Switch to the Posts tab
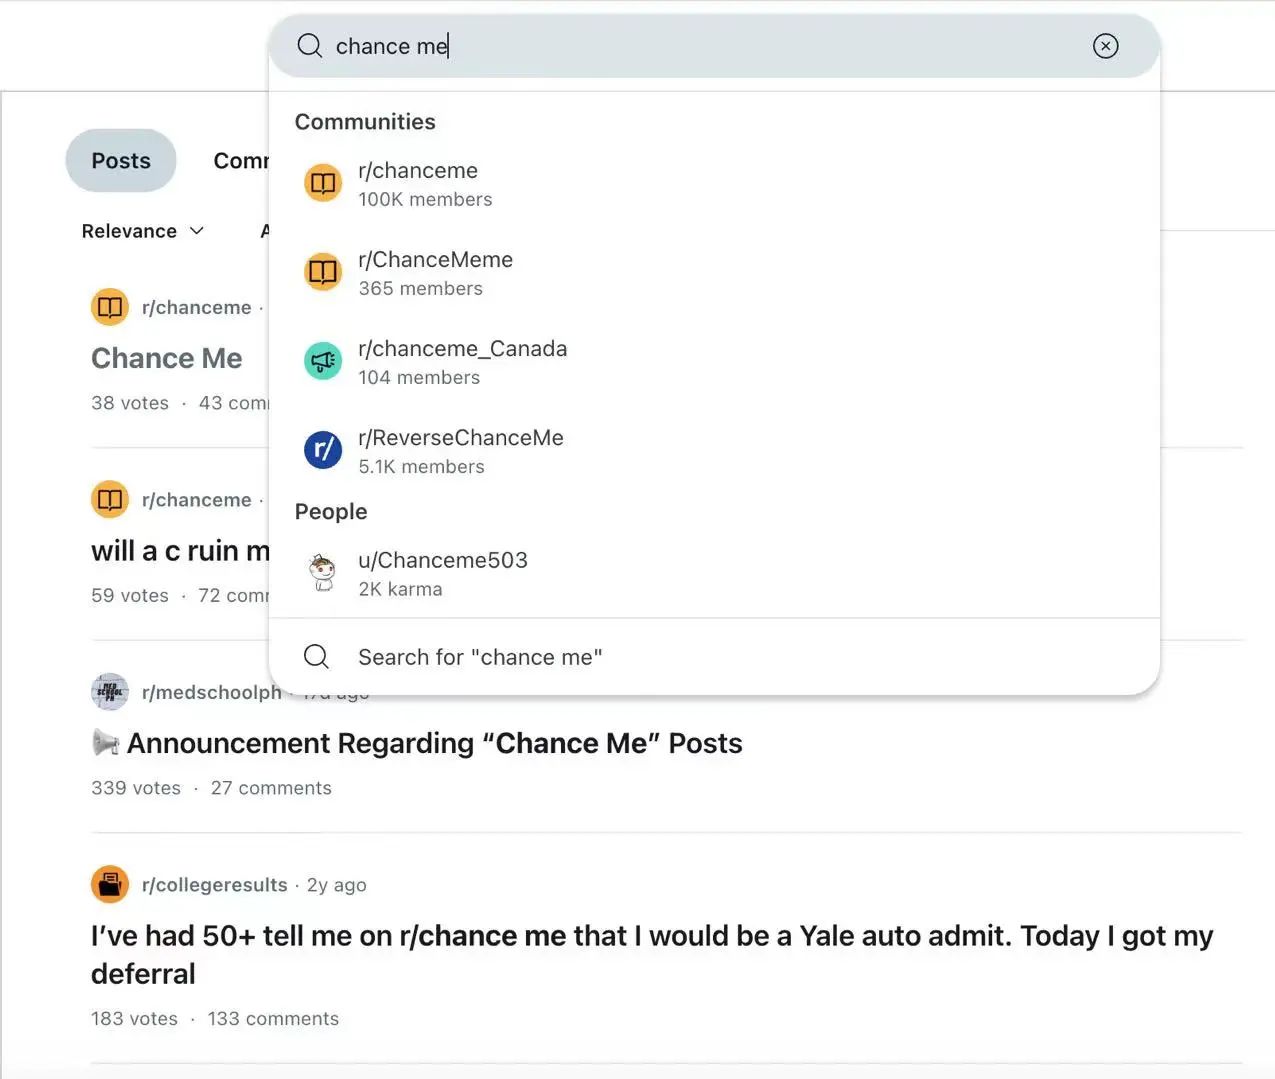1275x1079 pixels. tap(121, 160)
